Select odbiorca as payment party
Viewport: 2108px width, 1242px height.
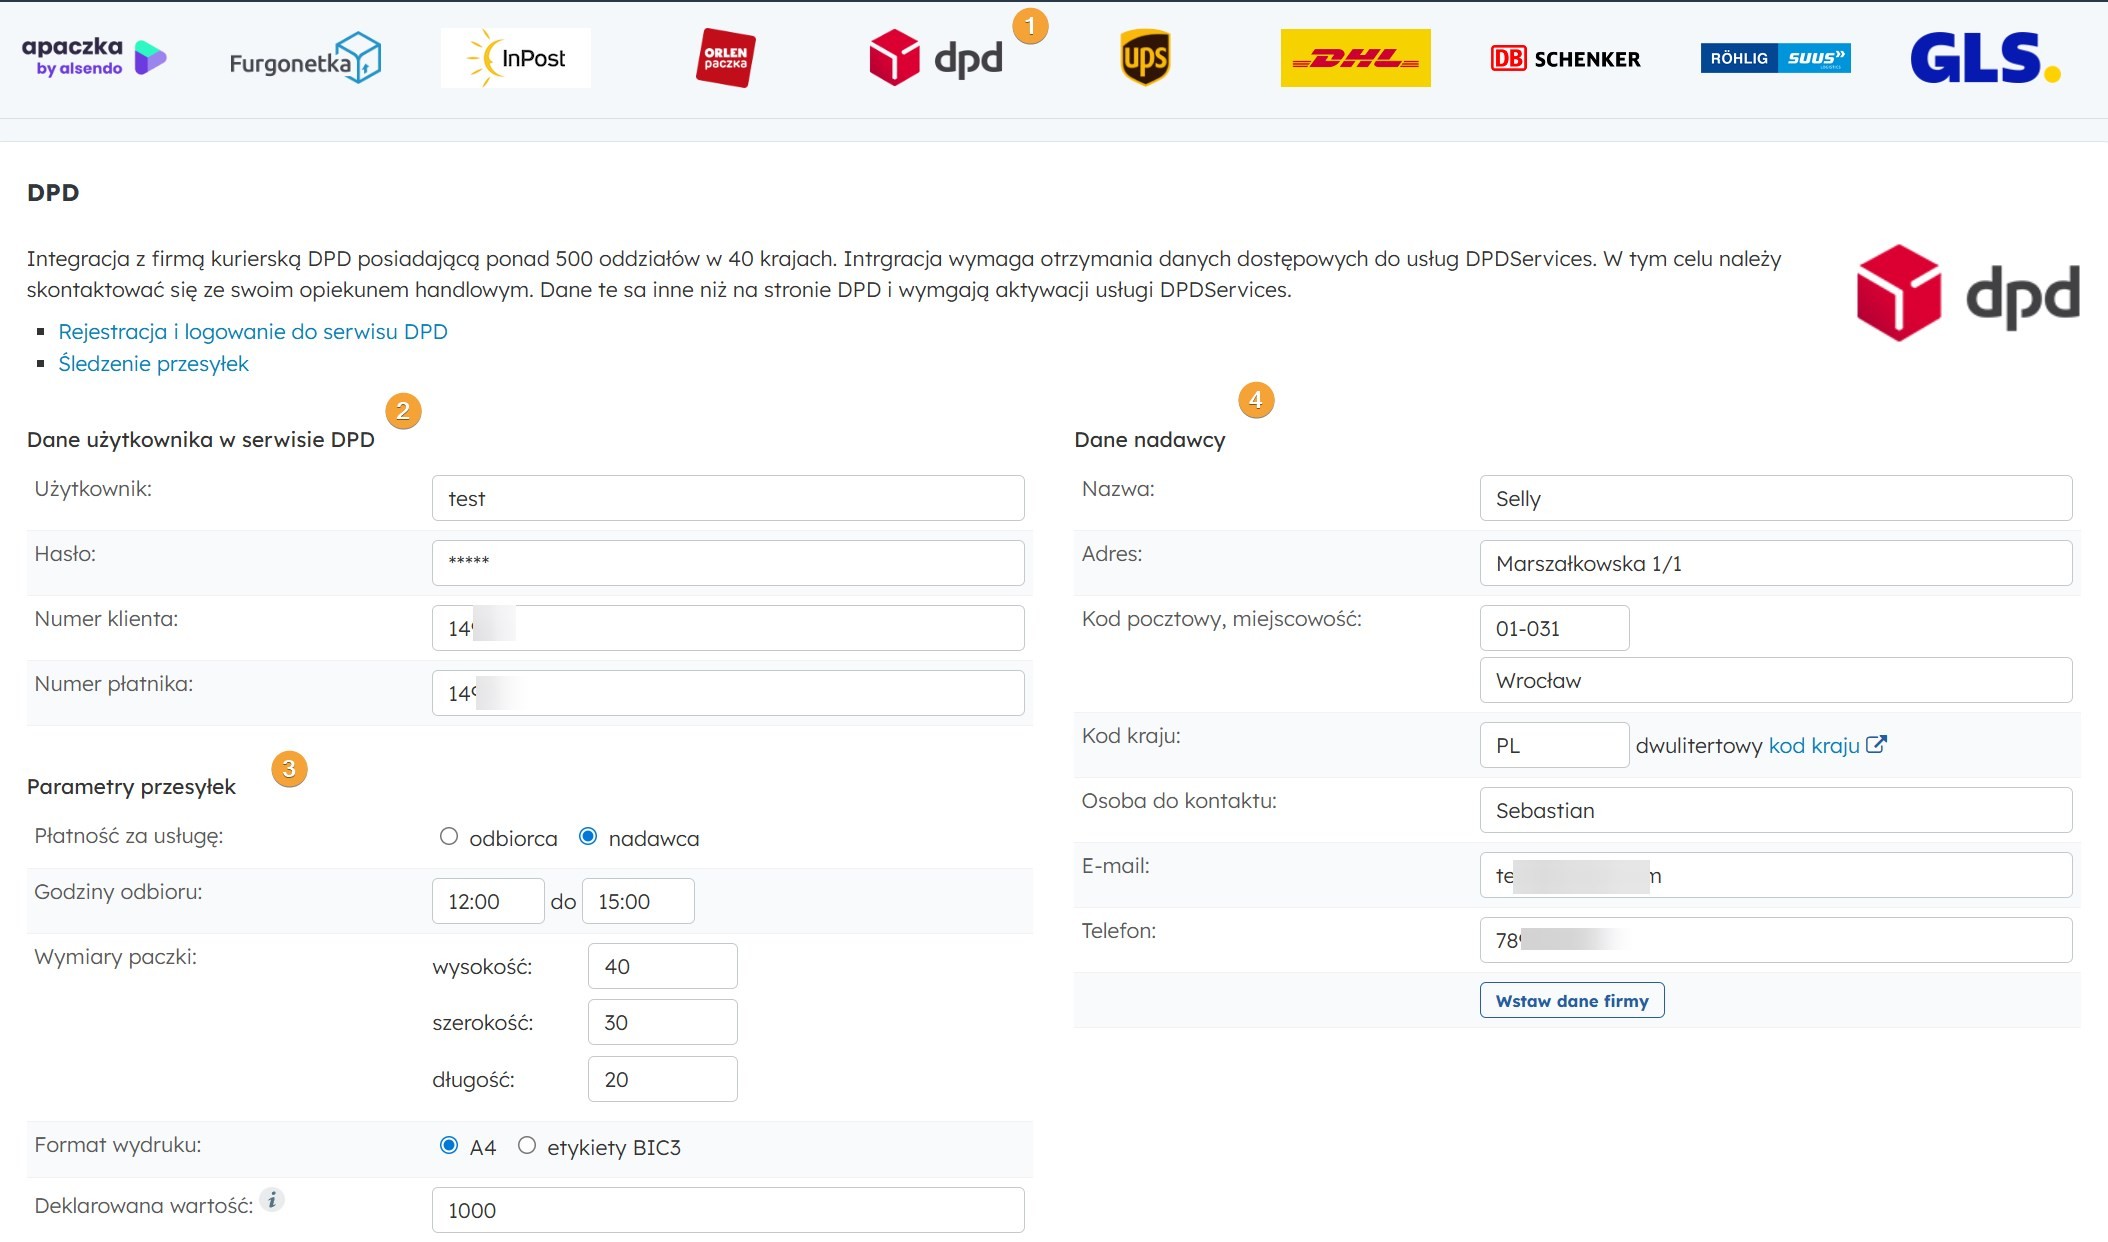449,836
